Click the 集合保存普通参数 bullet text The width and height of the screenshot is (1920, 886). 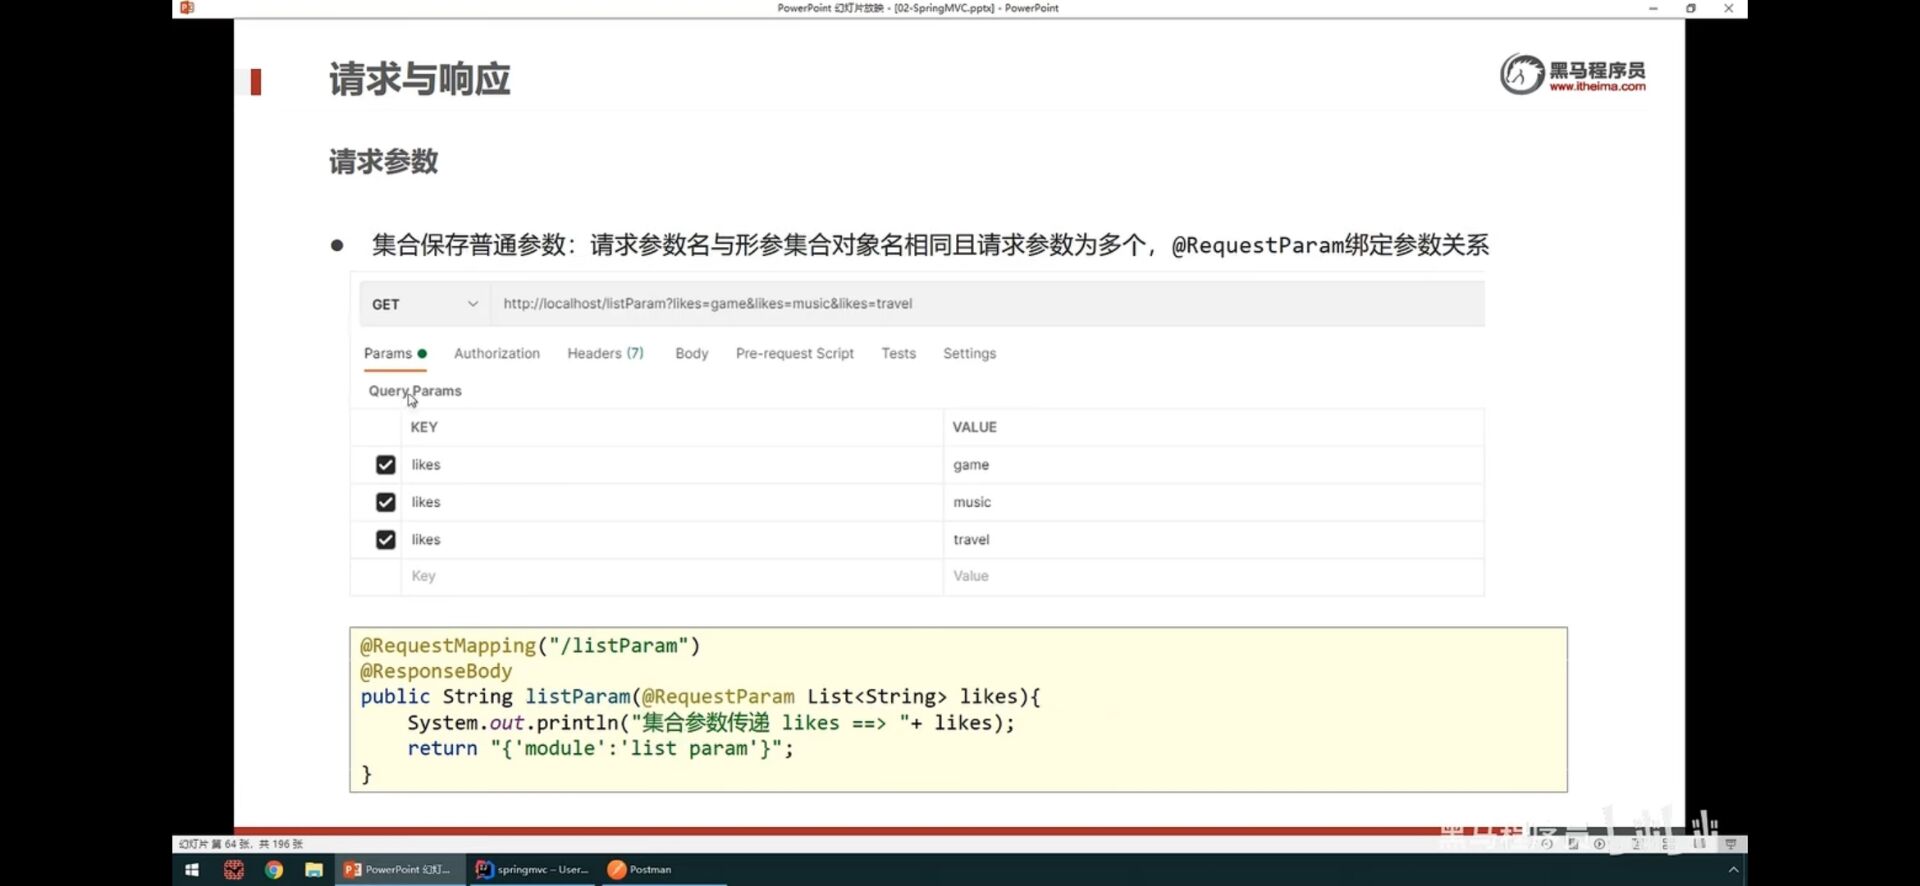click(x=930, y=245)
